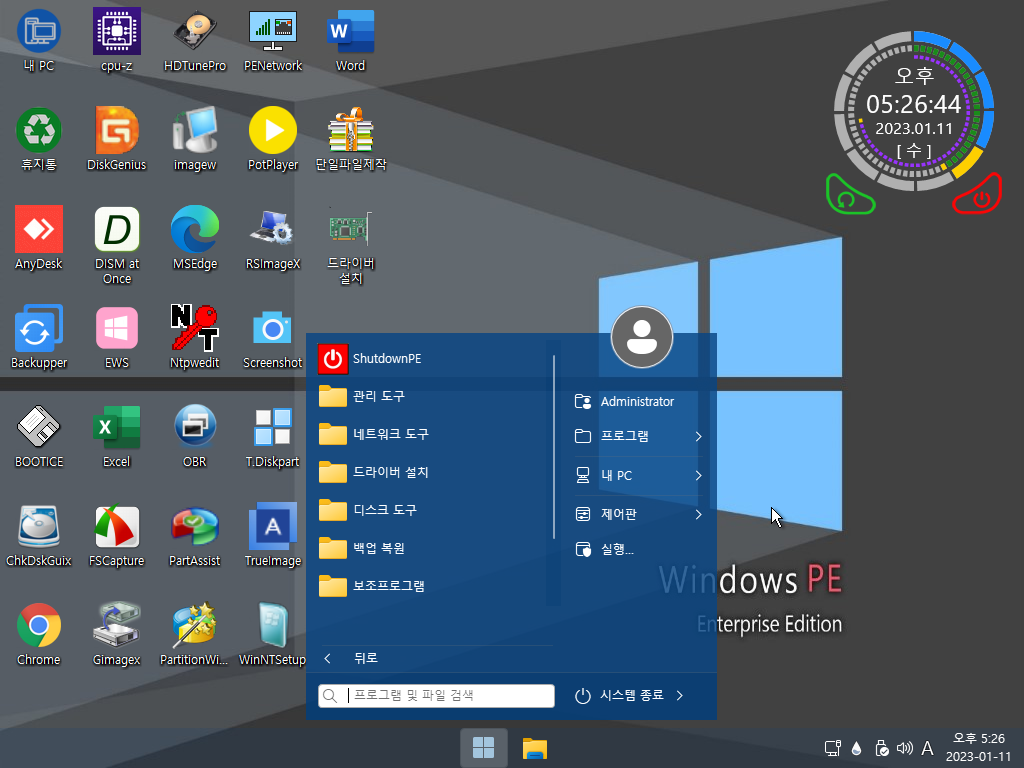Open WinNTSetup desktop shortcut
This screenshot has width=1024, height=768.
coord(272,634)
